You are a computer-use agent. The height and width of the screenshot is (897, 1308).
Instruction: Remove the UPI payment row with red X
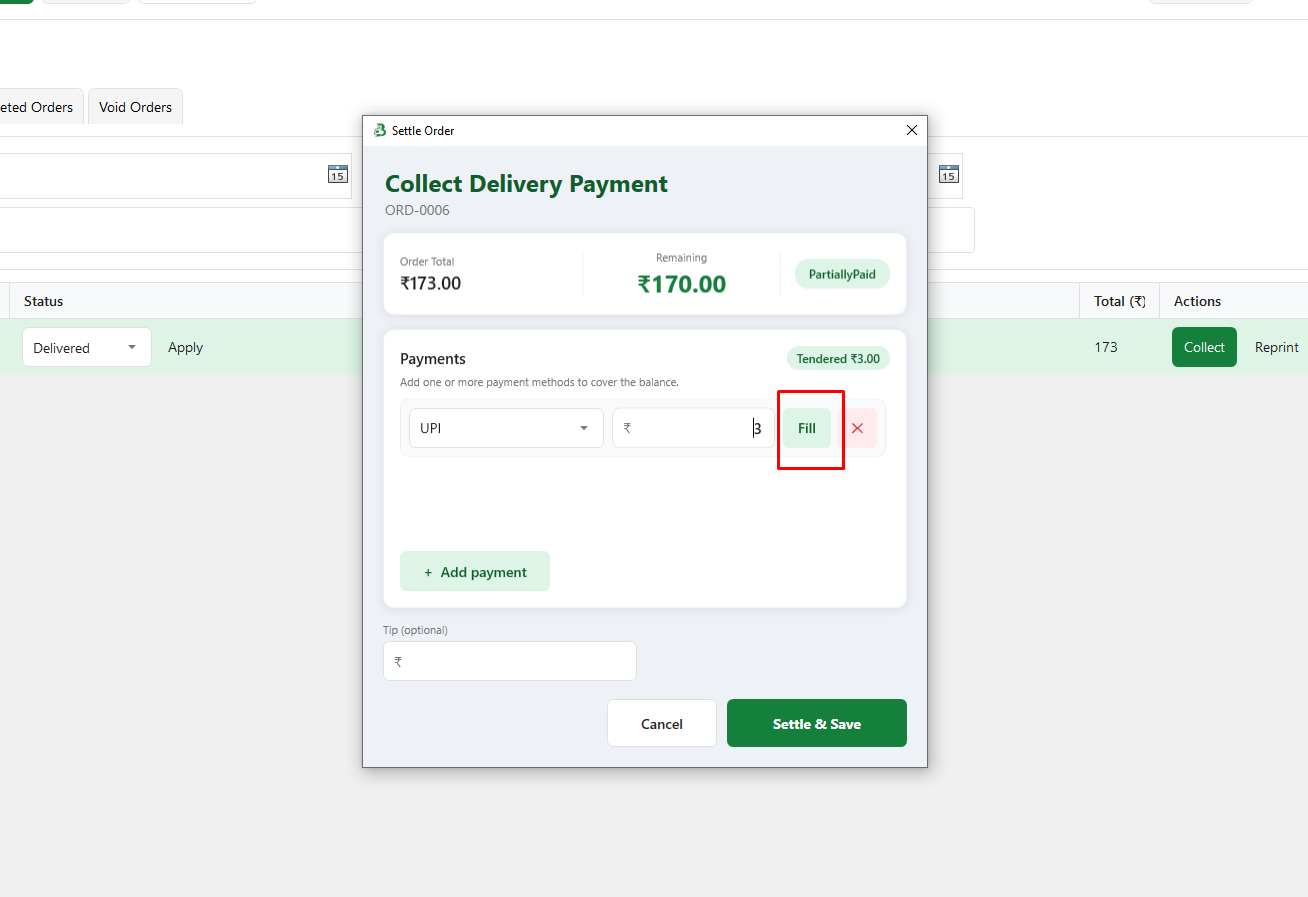coord(857,428)
